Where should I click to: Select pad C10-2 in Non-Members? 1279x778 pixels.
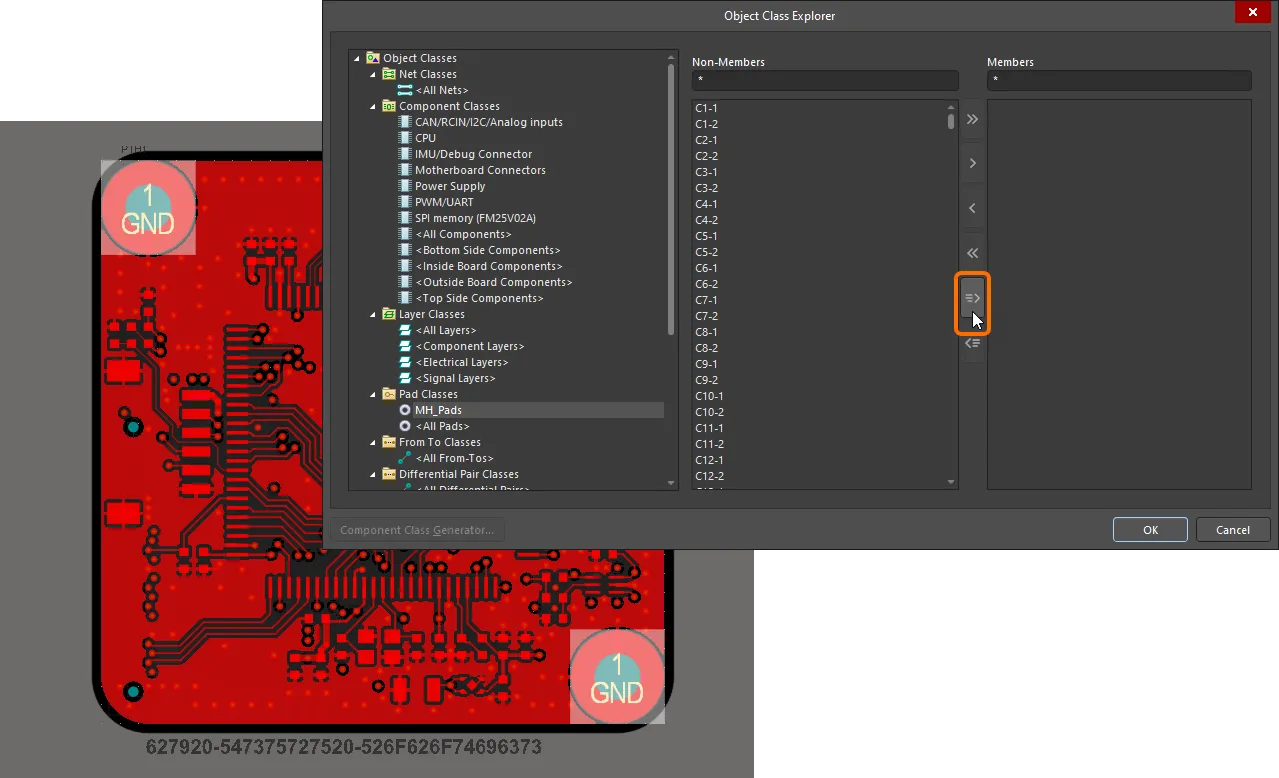709,412
